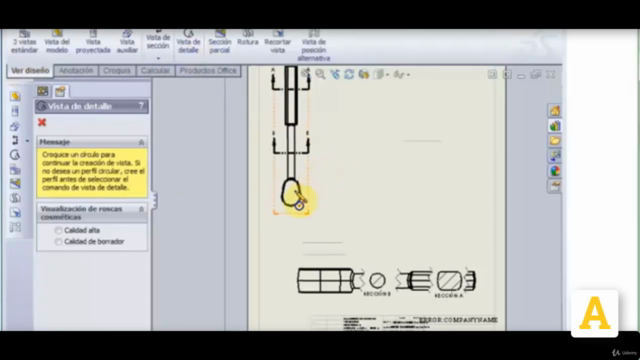The width and height of the screenshot is (640, 360).
Task: Choose Vista proyectada in the ribbon
Action: tap(93, 42)
